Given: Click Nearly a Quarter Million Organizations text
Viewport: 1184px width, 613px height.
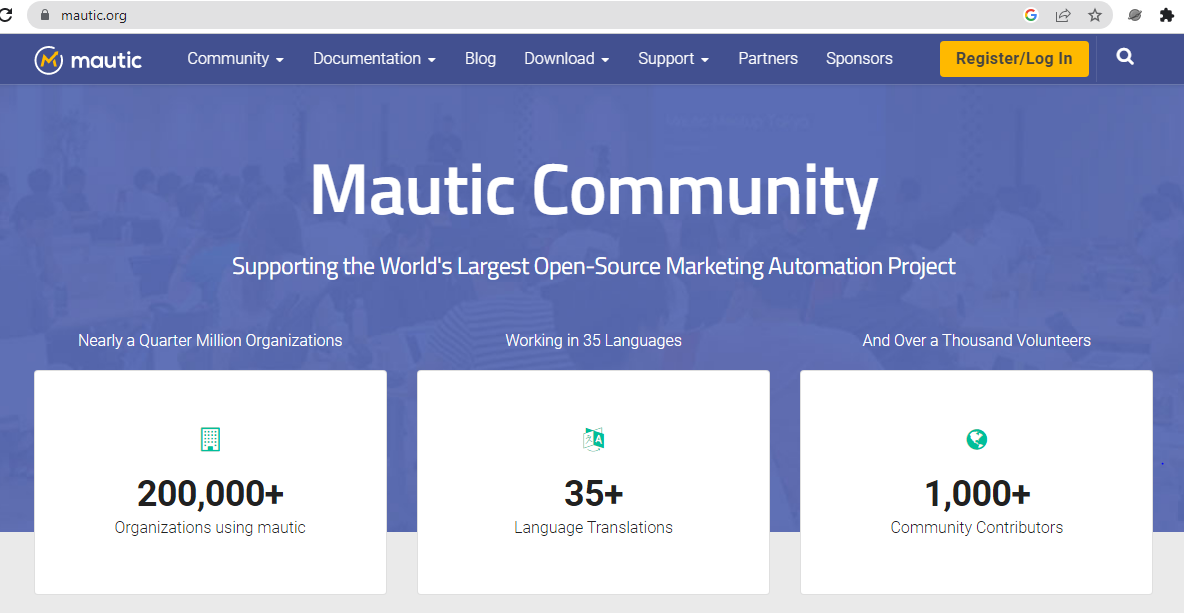Looking at the screenshot, I should coord(210,340).
